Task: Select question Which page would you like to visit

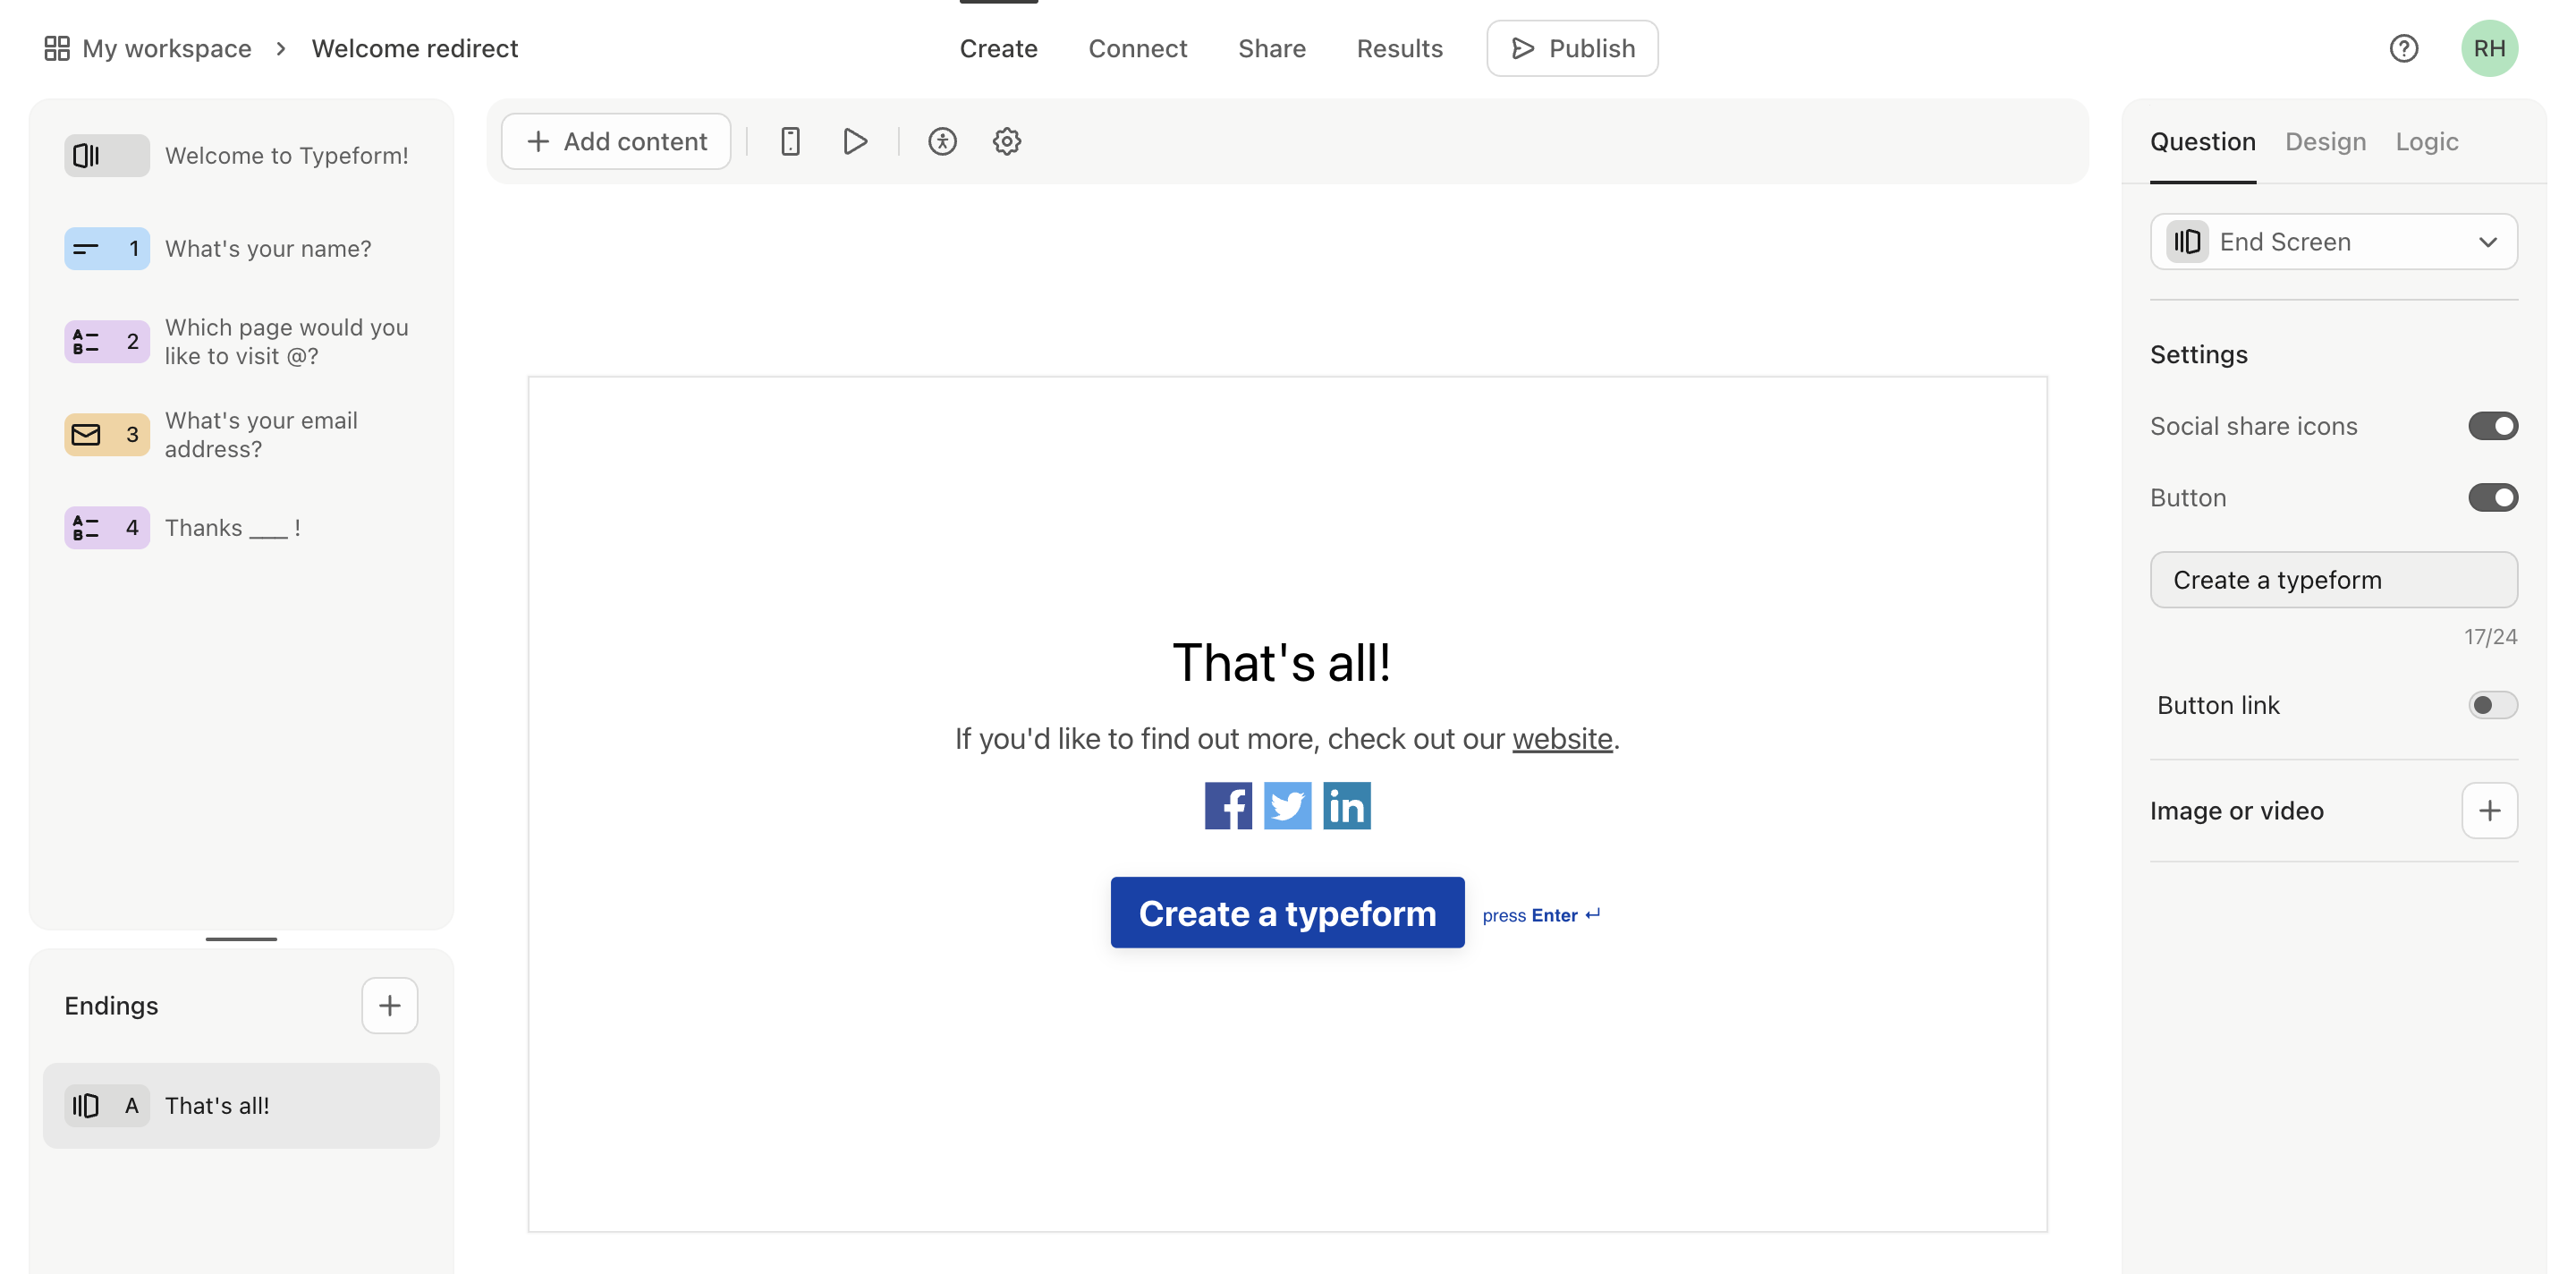Action: [x=241, y=341]
